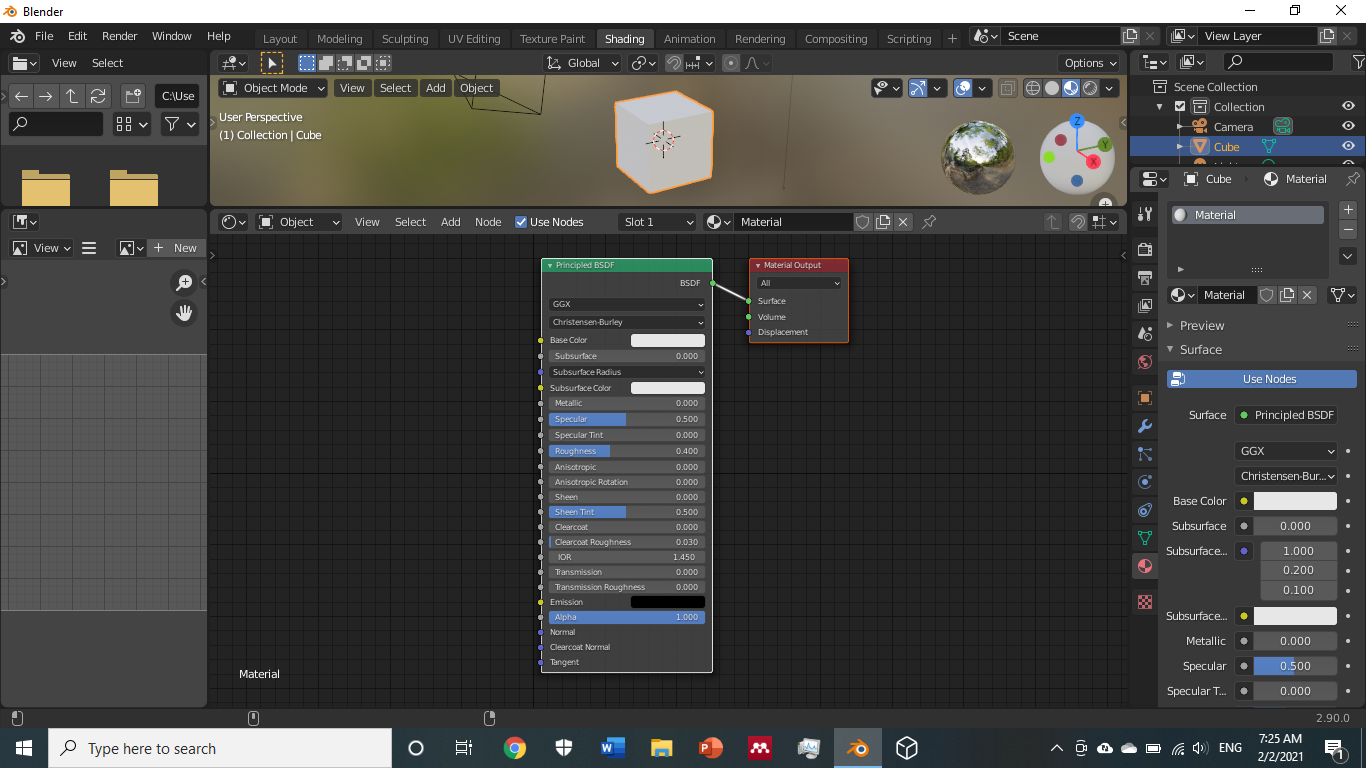
Task: Click Fake User shield in node editor header
Action: 862,222
